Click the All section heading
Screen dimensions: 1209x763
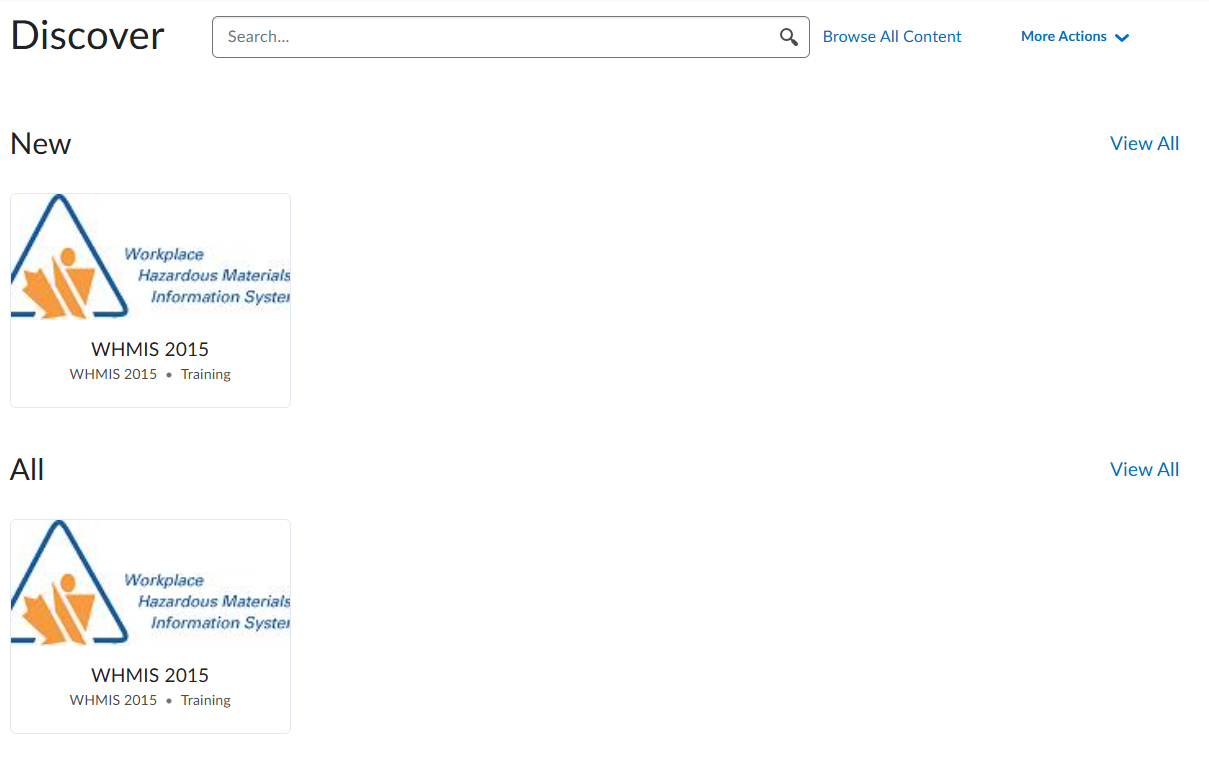pos(27,470)
